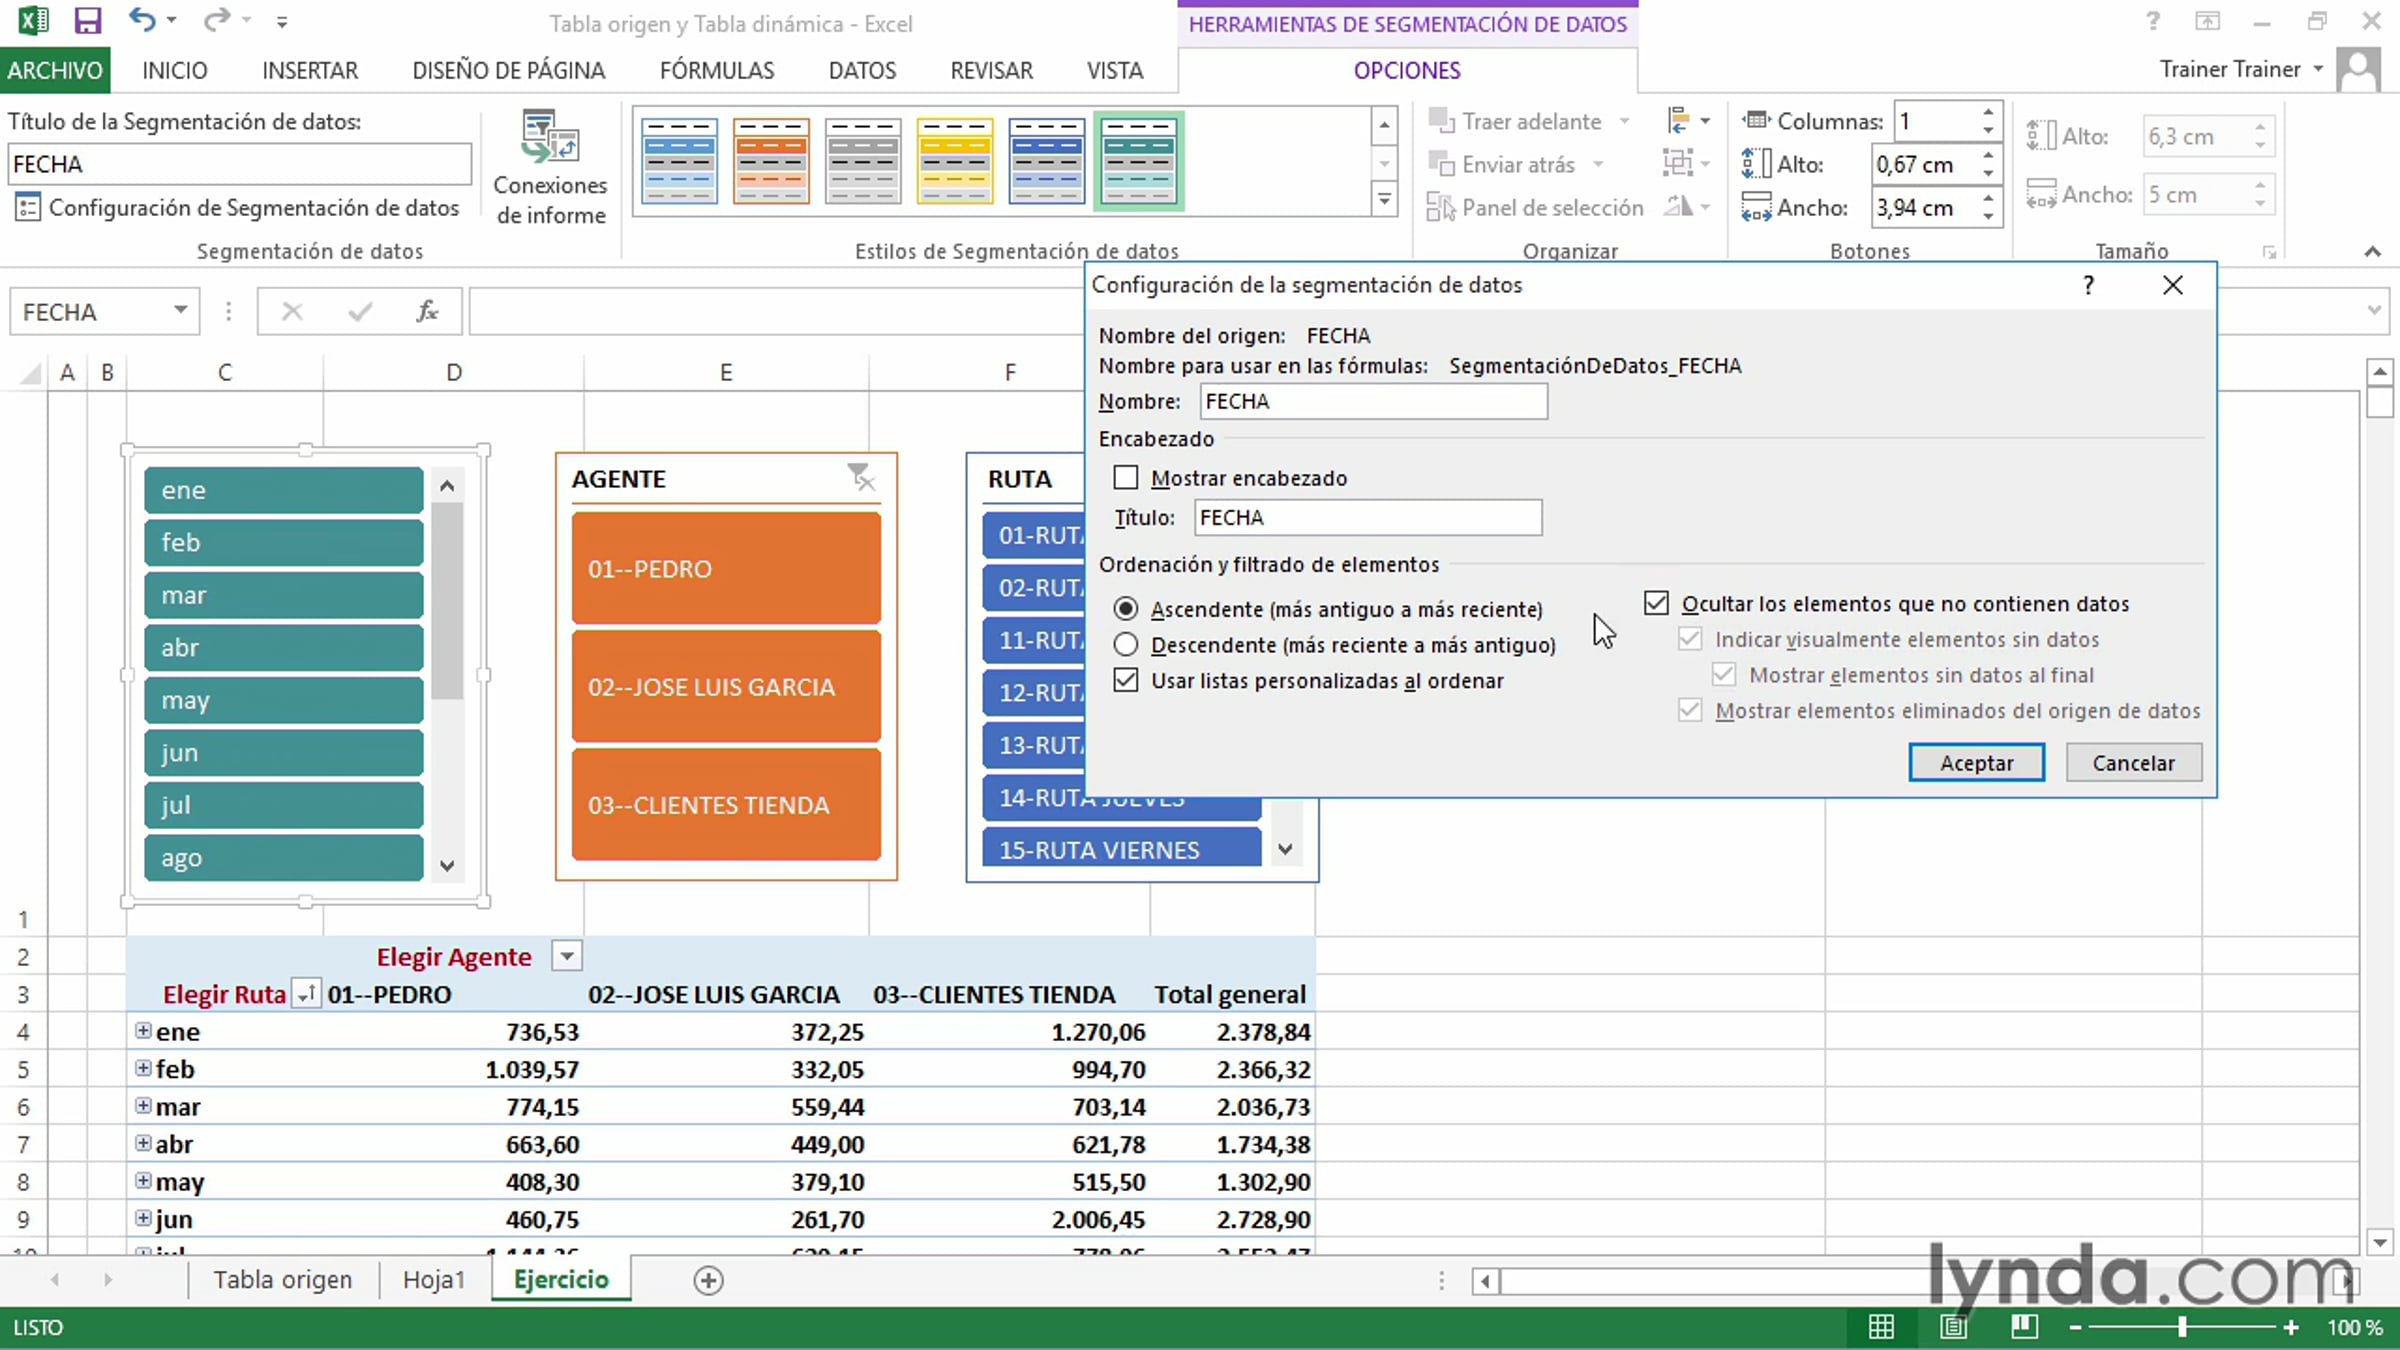Expand the 'ene' pivot row
The width and height of the screenshot is (2400, 1350).
coord(143,1030)
